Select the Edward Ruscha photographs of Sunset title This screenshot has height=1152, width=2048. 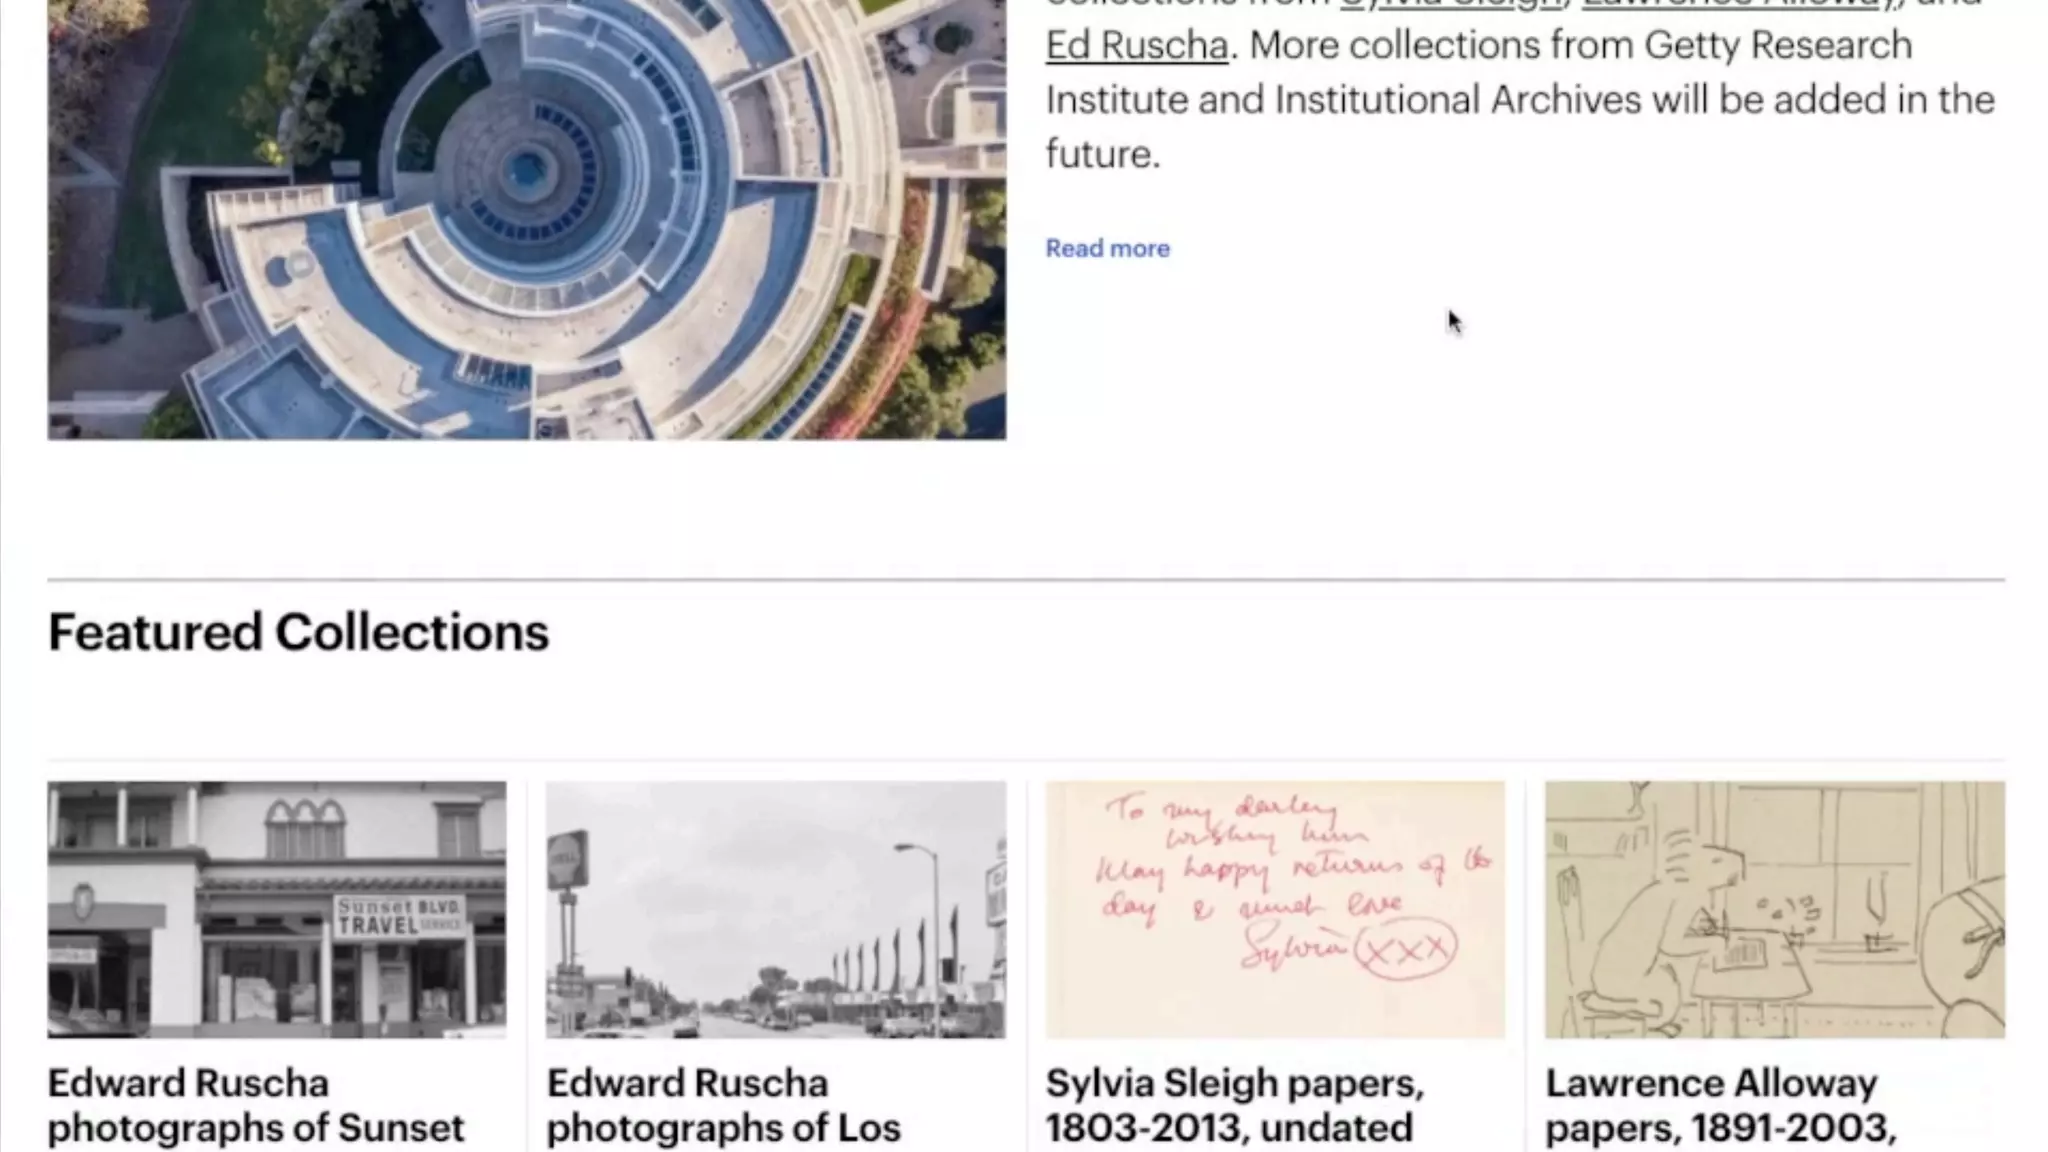pyautogui.click(x=256, y=1106)
